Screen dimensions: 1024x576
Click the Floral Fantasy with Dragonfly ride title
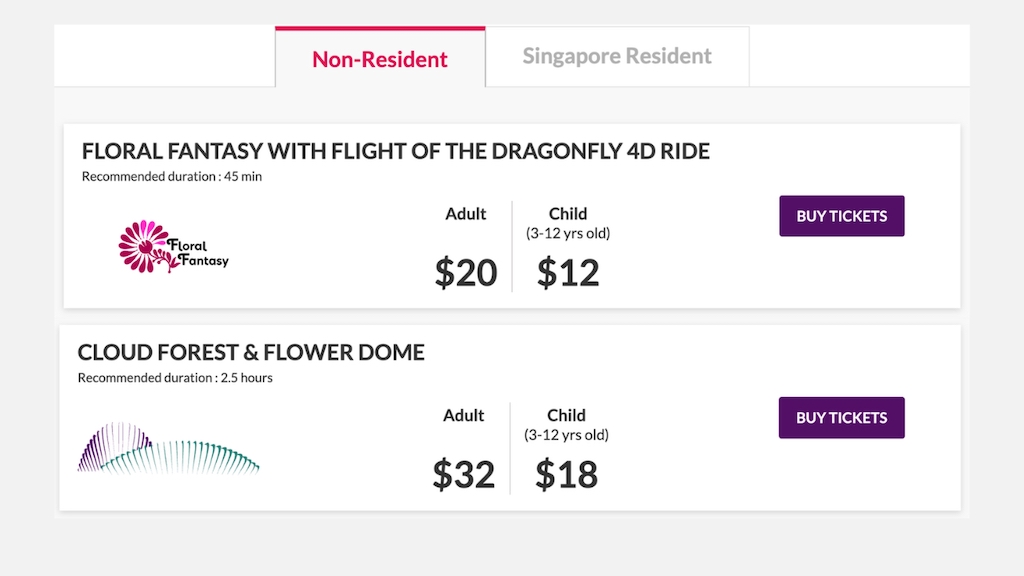395,152
